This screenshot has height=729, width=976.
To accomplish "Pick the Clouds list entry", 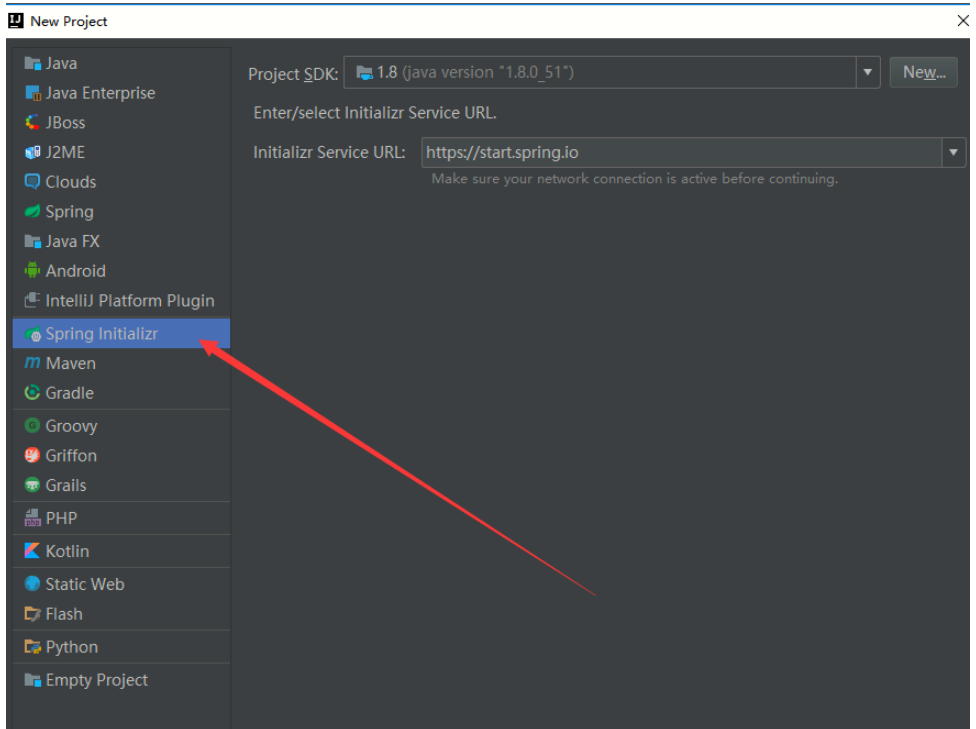I will pyautogui.click(x=71, y=182).
